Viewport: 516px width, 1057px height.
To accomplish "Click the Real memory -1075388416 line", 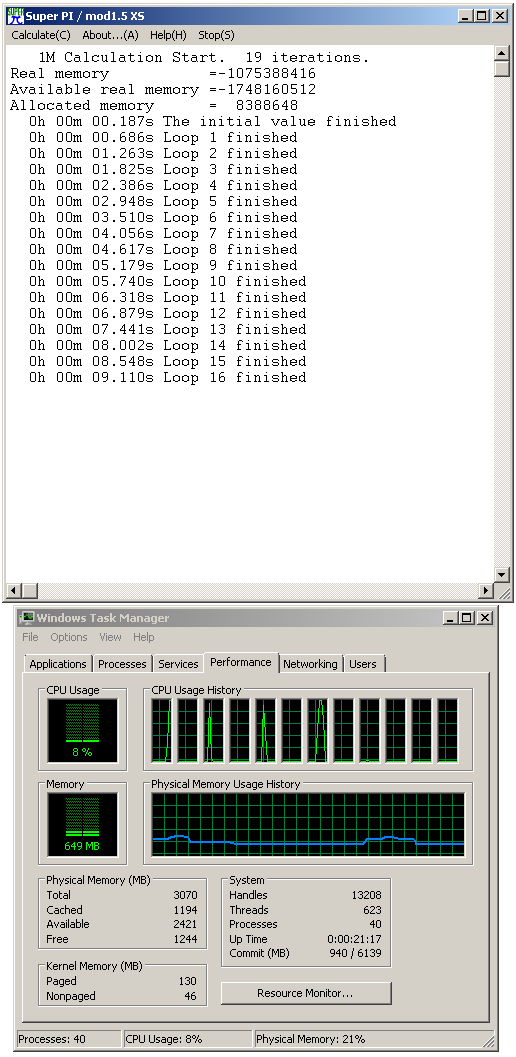I will click(x=163, y=73).
